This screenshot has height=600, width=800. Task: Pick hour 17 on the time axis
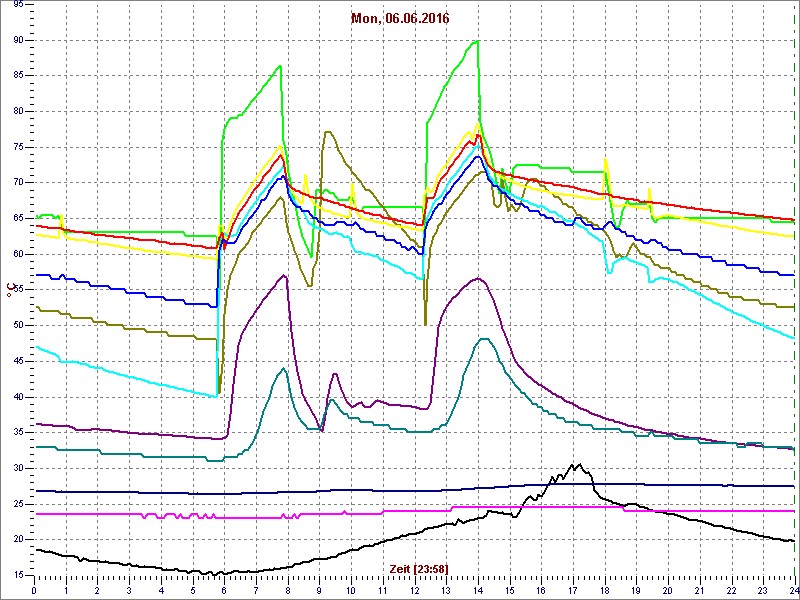572,589
